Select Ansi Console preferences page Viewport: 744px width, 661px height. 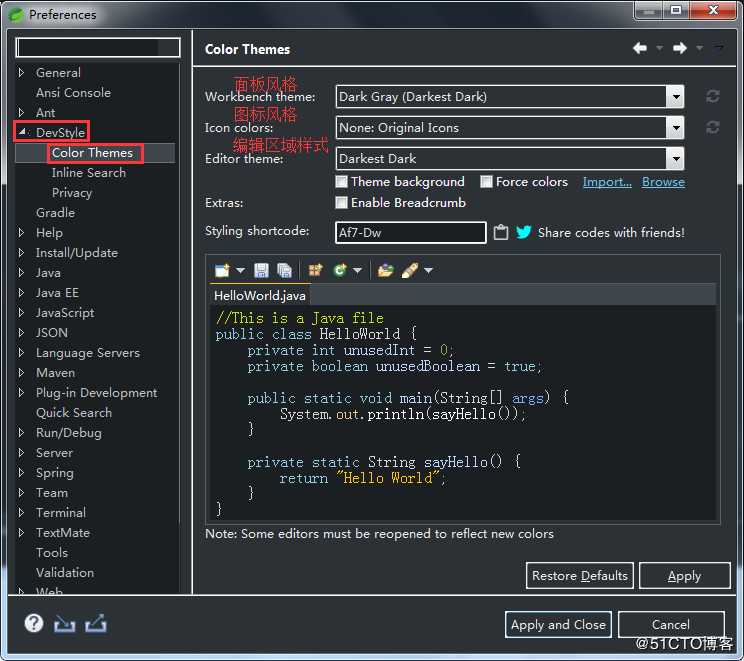73,93
